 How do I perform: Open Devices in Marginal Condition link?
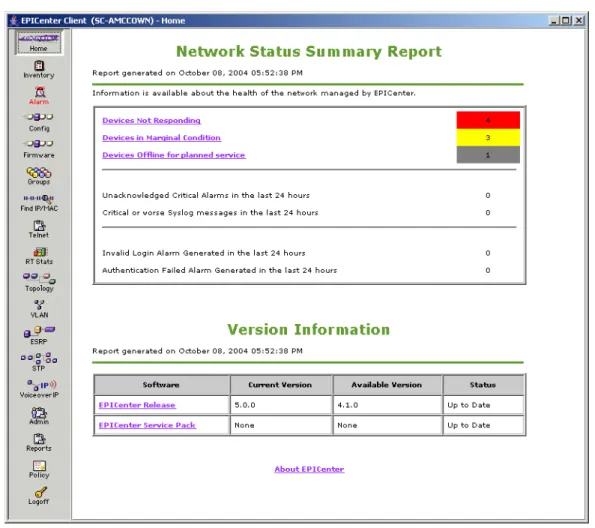click(161, 137)
